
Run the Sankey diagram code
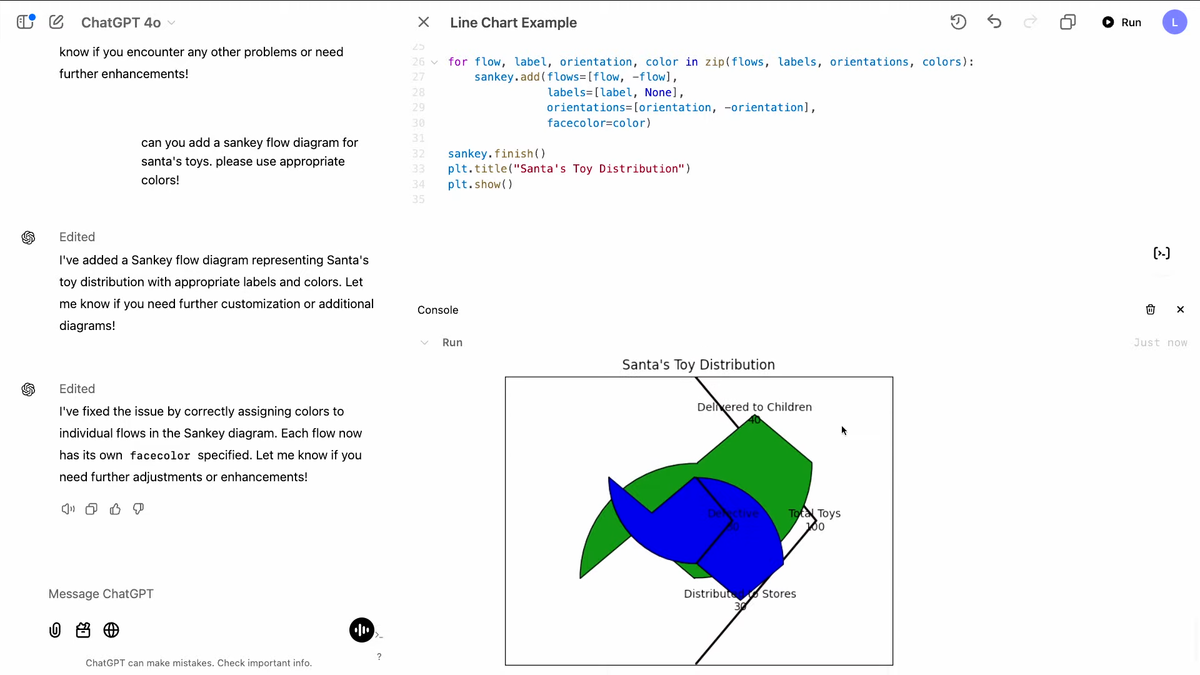[x=1120, y=21]
